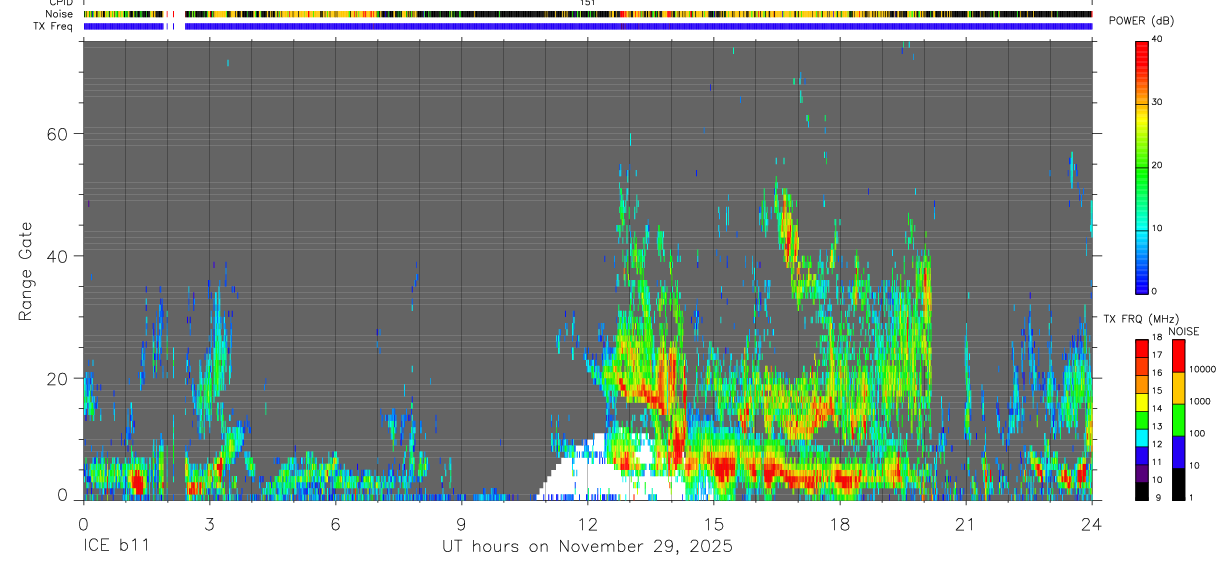The width and height of the screenshot is (1228, 567).
Task: Click the noise color scale bar
Action: click(x=1178, y=419)
